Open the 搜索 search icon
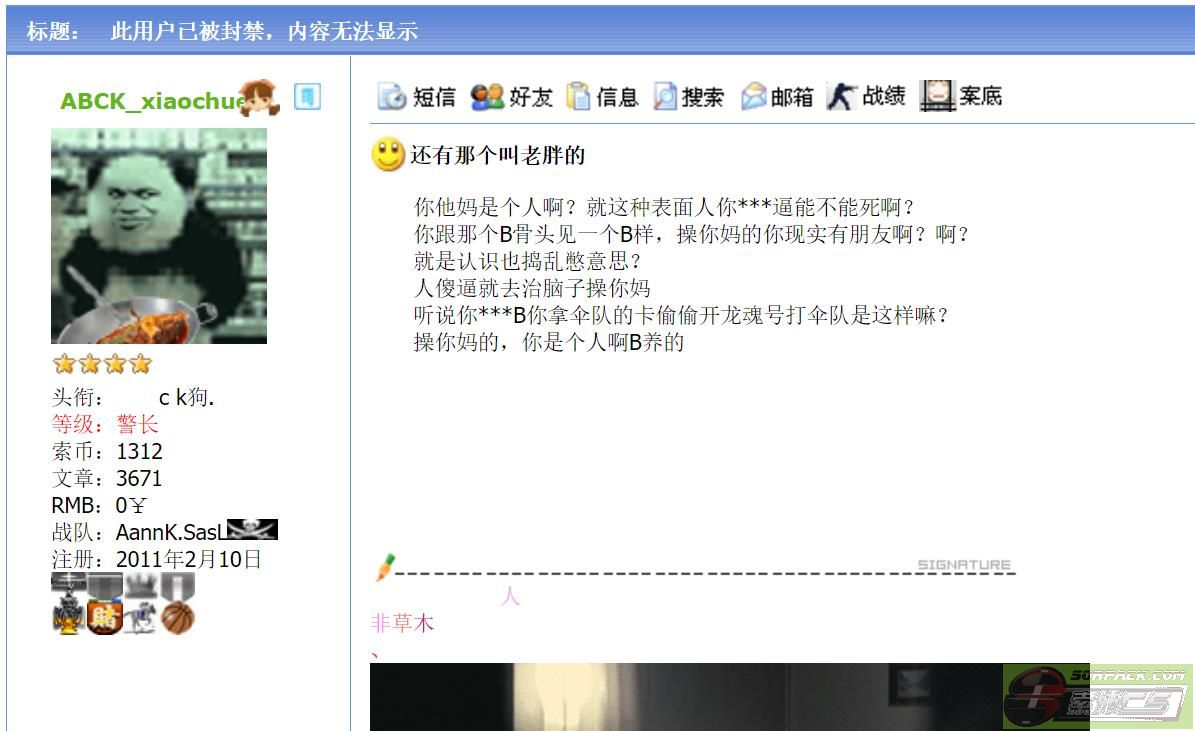 665,97
